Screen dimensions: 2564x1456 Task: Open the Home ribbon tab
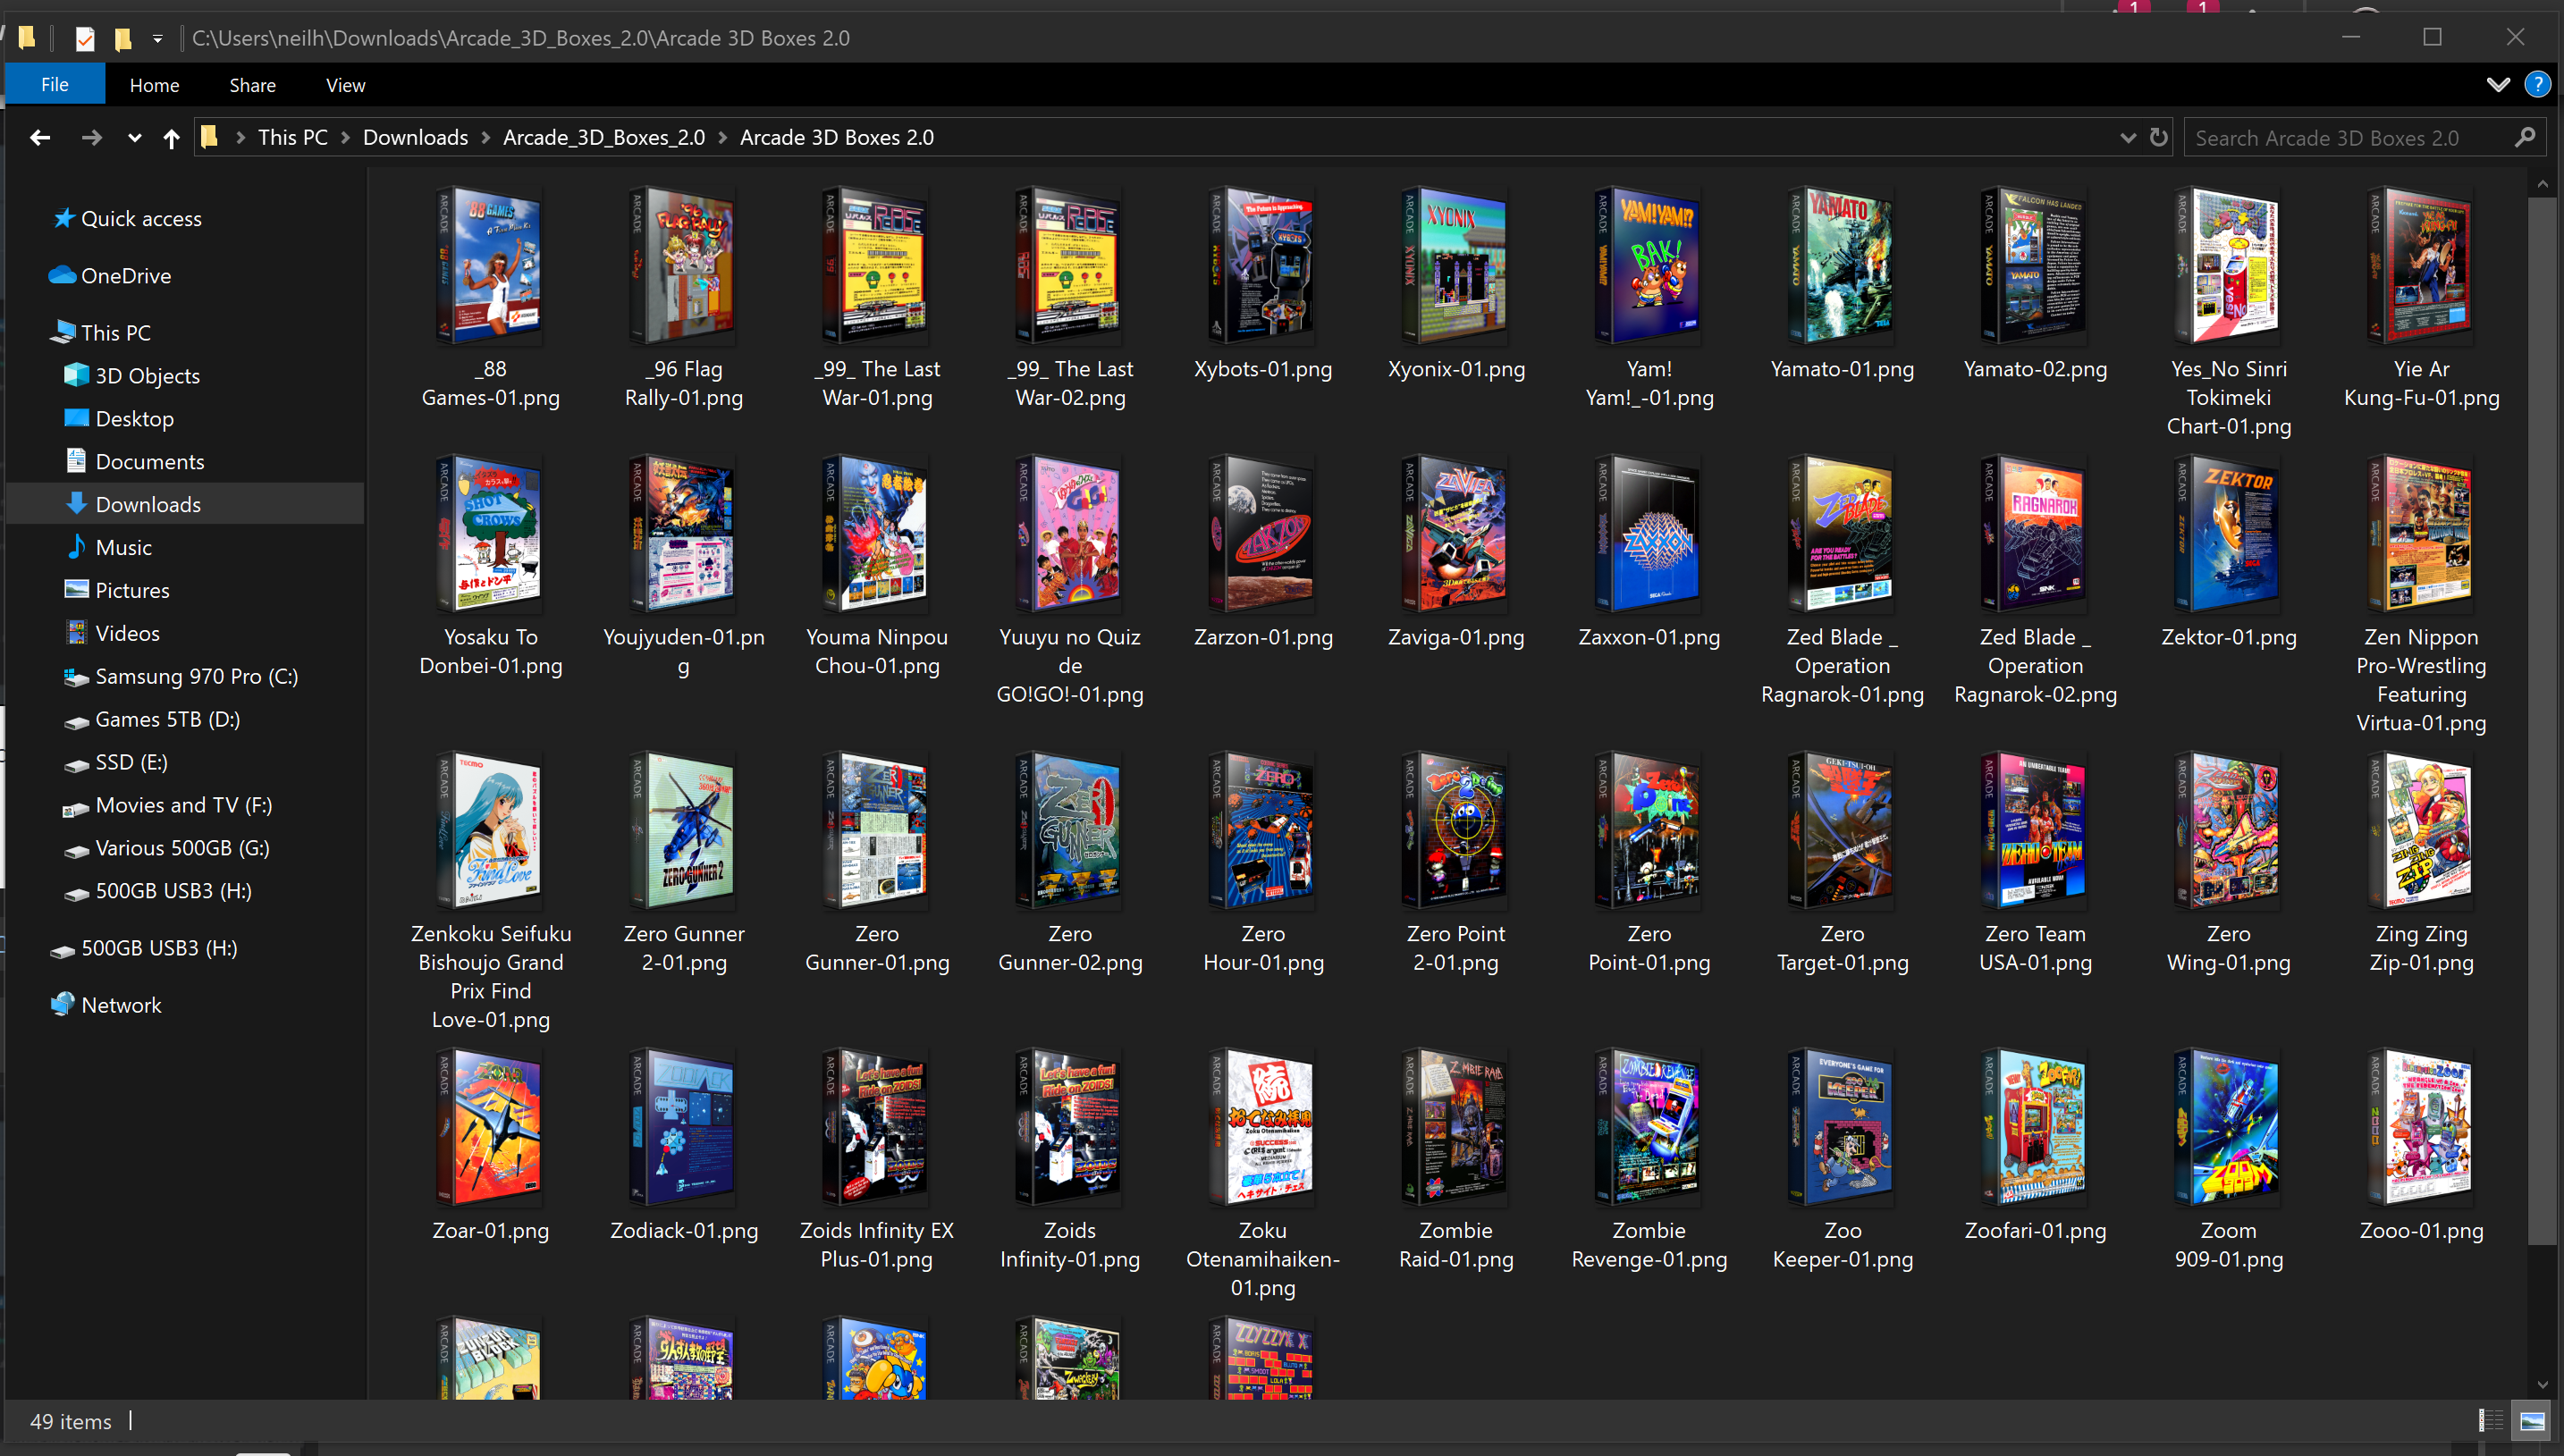pyautogui.click(x=154, y=85)
